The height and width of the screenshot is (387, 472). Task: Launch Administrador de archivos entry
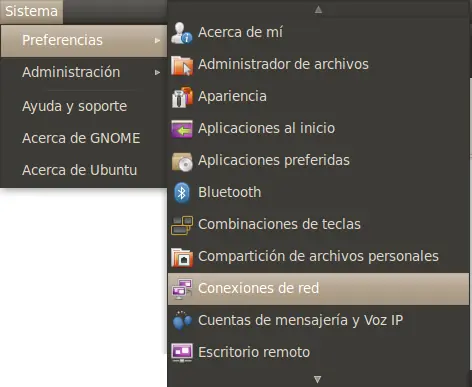point(318,65)
